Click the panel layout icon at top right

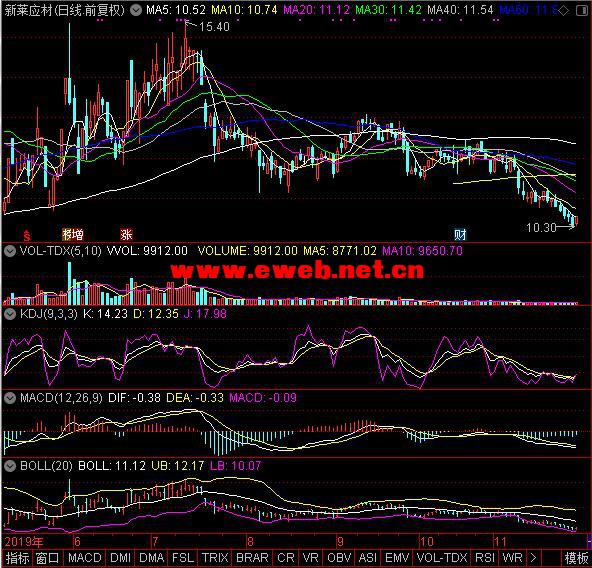pyautogui.click(x=582, y=11)
